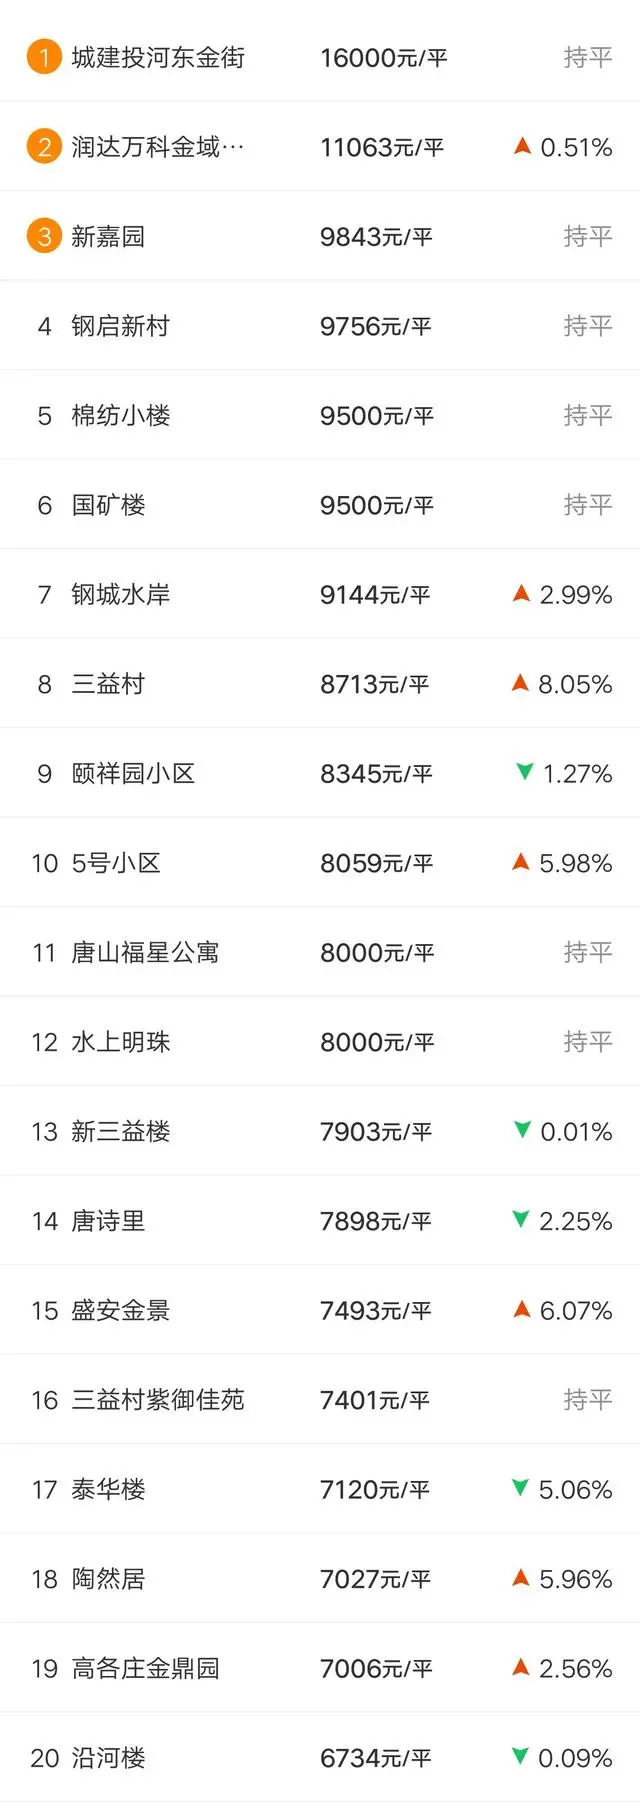The height and width of the screenshot is (1804, 640).
Task: Open 润达万科金域 community entry
Action: click(x=320, y=147)
